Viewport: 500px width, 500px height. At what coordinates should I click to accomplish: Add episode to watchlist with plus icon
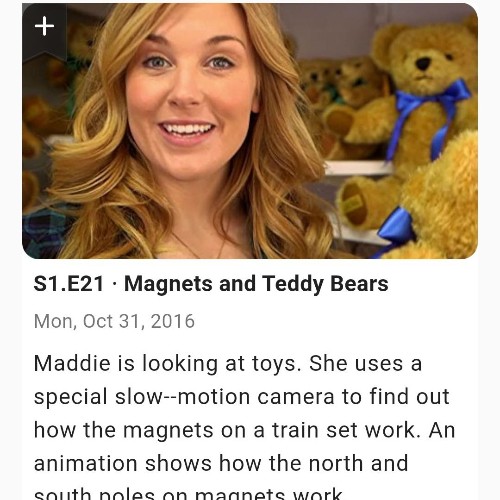(x=44, y=26)
